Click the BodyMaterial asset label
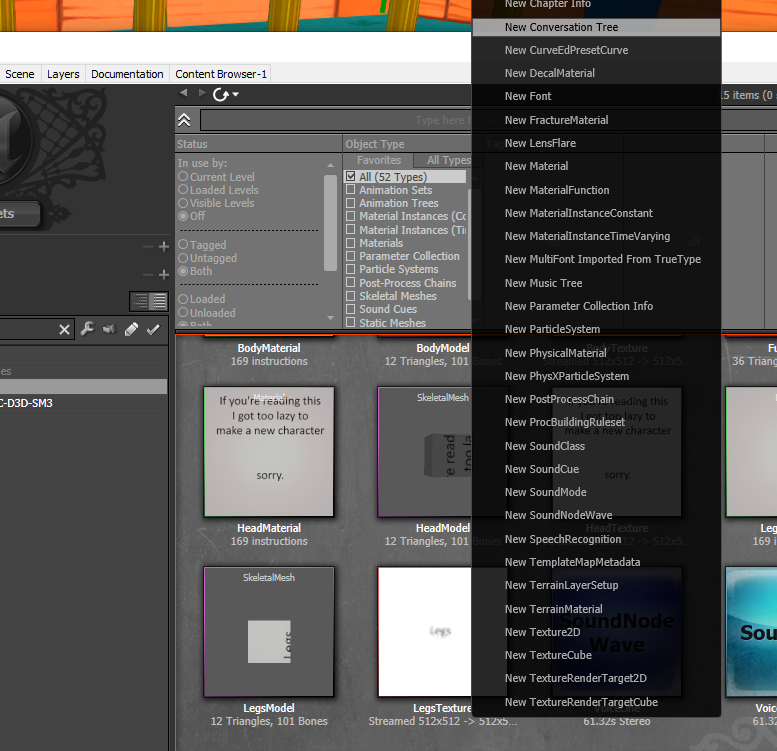 269,348
